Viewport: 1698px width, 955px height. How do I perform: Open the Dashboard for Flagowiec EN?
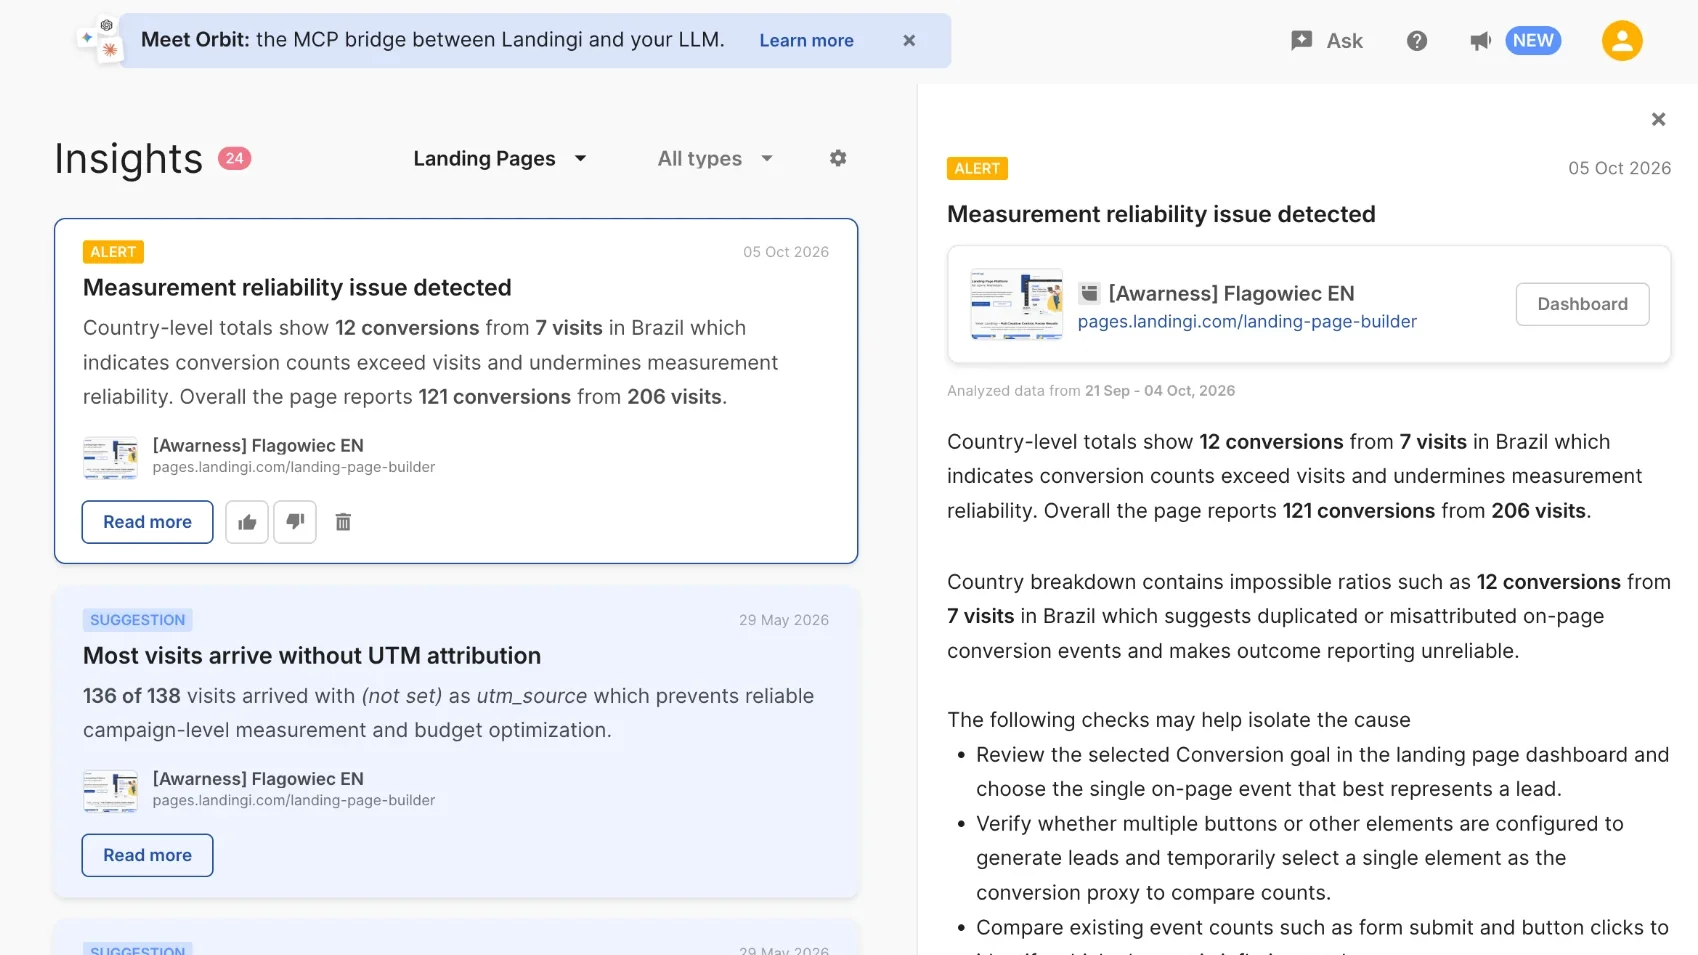pyautogui.click(x=1582, y=304)
